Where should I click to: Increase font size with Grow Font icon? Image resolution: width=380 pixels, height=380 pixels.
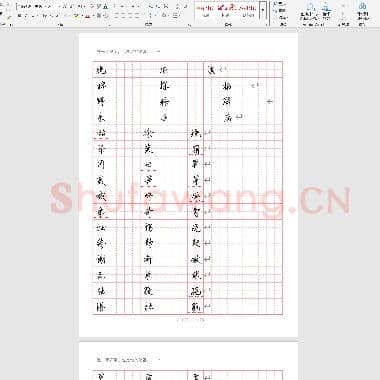(64, 6)
